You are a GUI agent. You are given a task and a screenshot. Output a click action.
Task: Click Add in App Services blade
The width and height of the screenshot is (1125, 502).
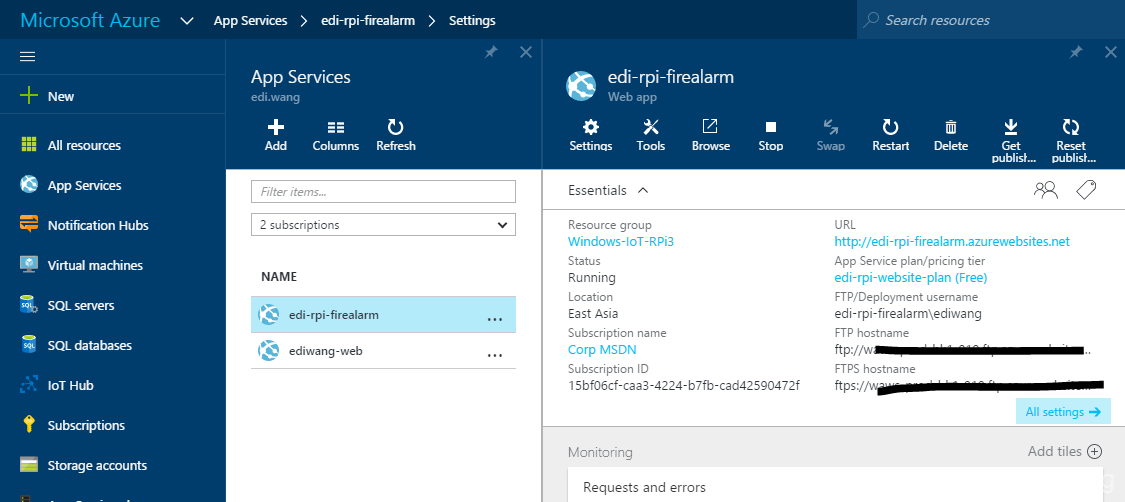pyautogui.click(x=276, y=136)
